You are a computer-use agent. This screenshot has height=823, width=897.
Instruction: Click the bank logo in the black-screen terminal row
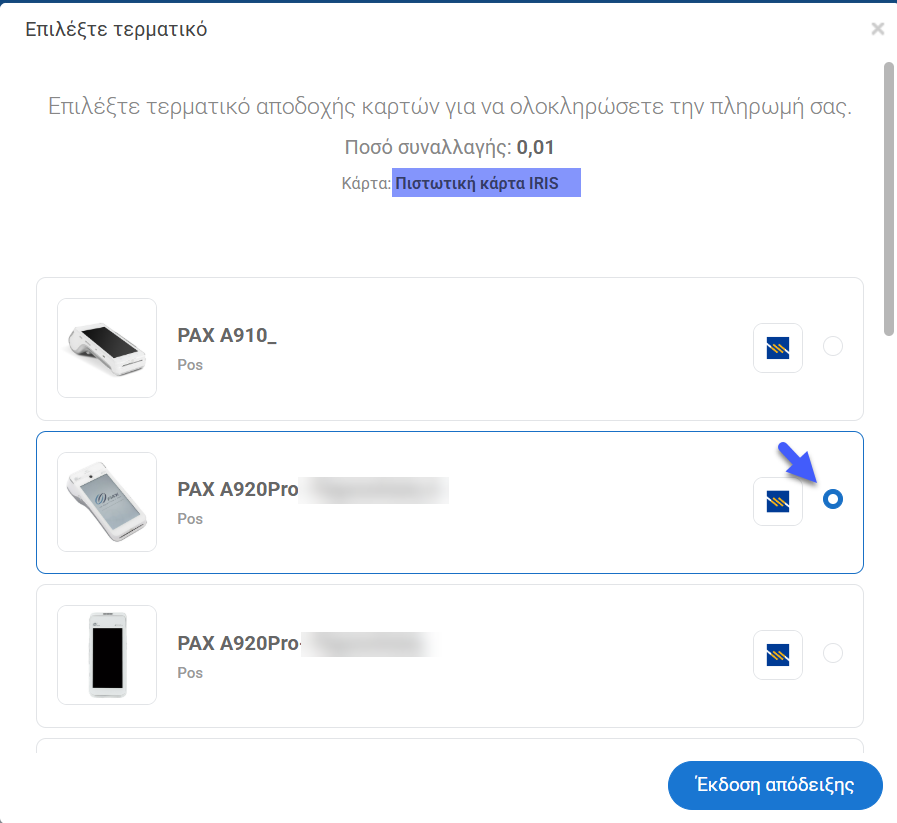pyautogui.click(x=778, y=655)
